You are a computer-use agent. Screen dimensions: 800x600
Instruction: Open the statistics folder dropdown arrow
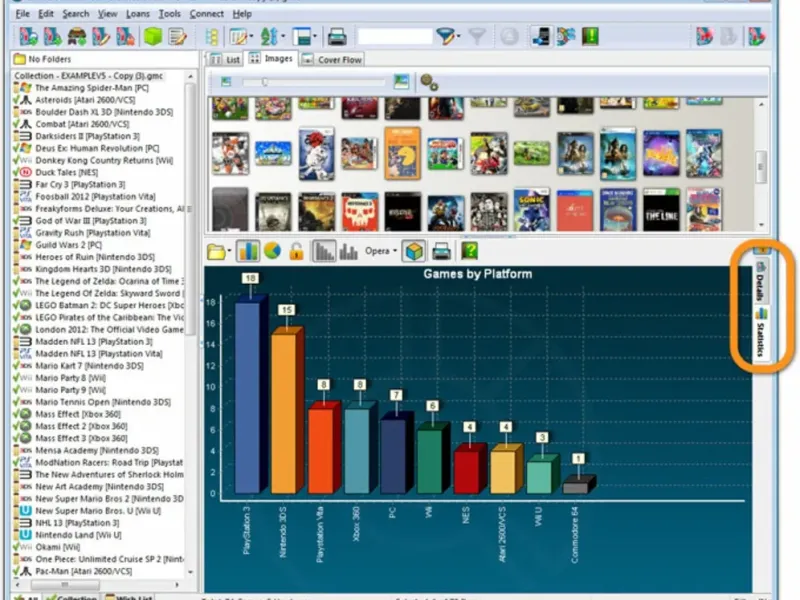tap(229, 251)
